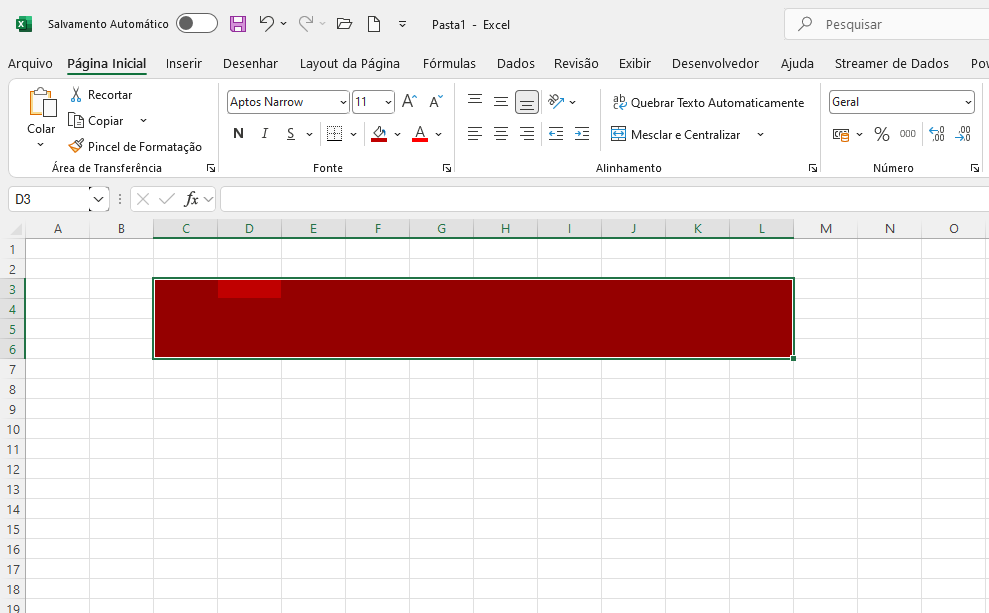Click the Pesquisar search box
The image size is (989, 613).
point(890,24)
